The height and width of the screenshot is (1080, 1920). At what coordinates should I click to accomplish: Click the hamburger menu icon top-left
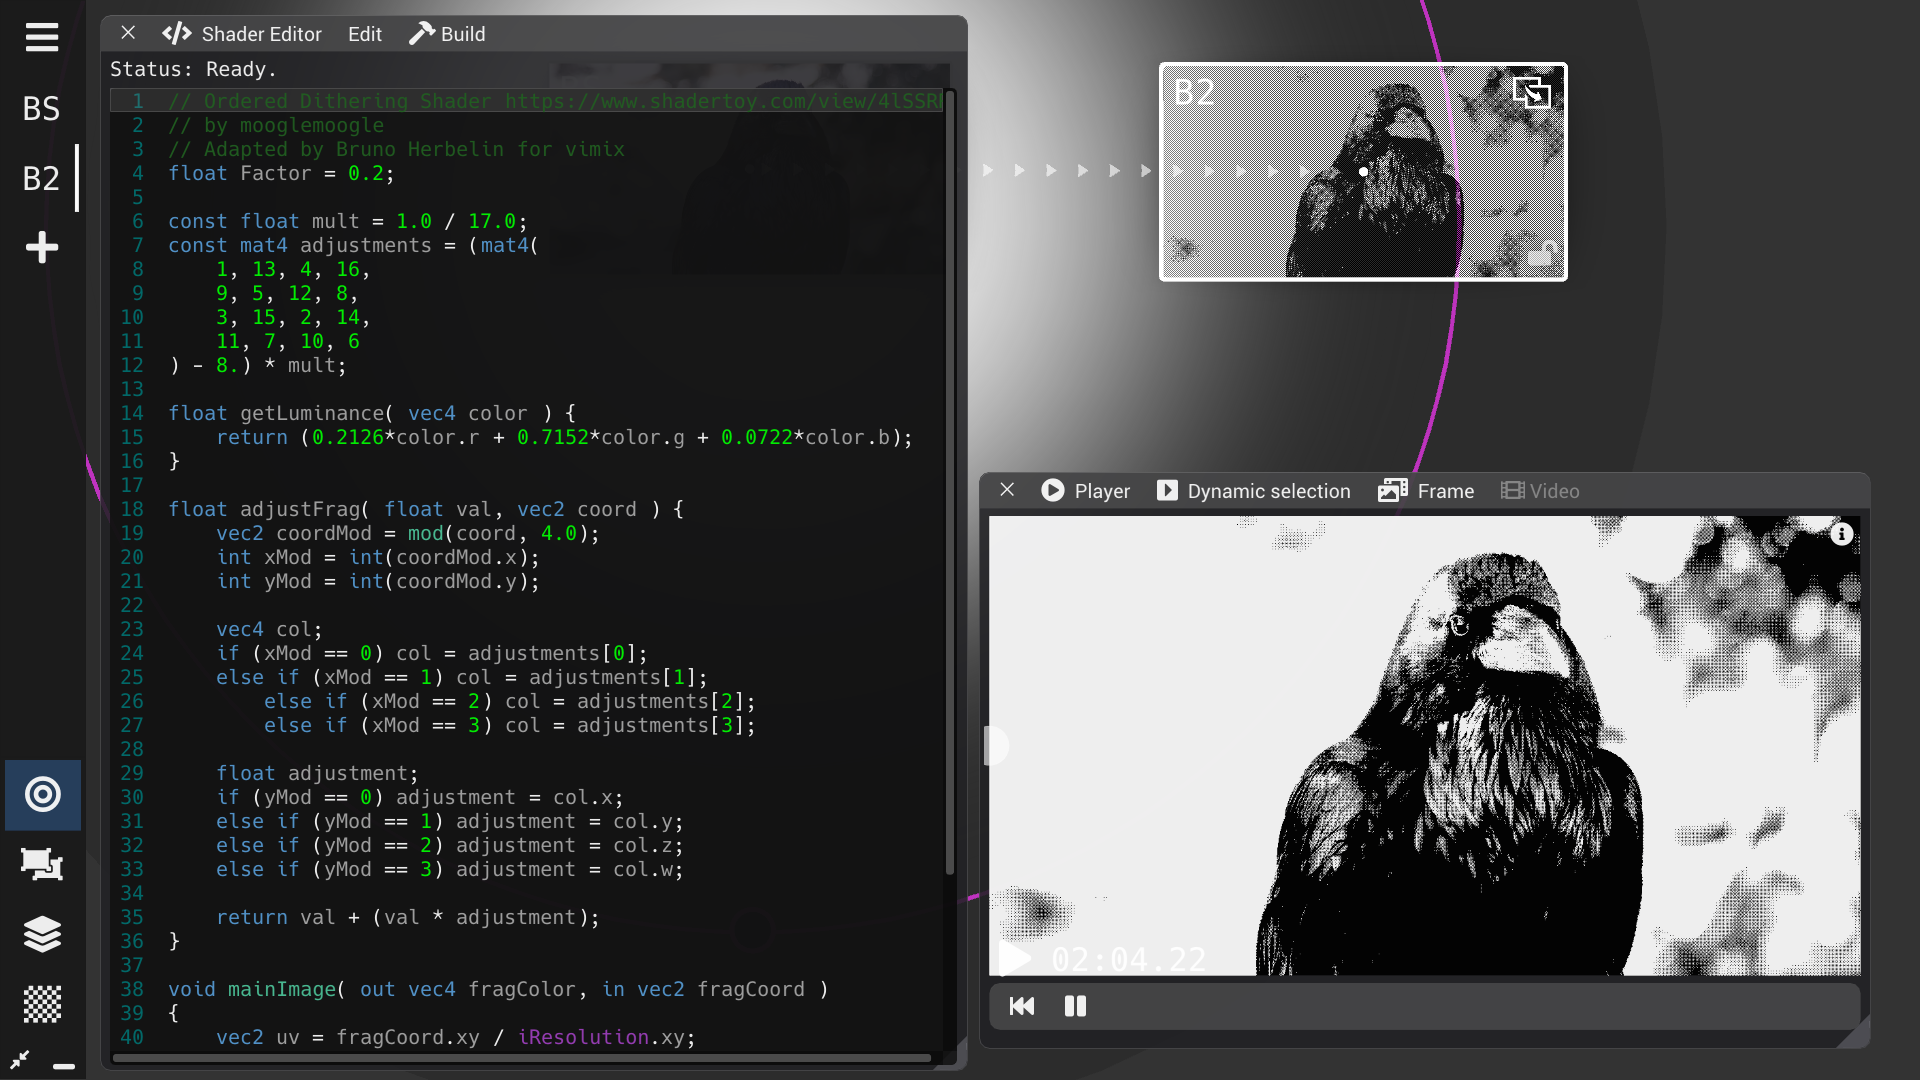[40, 37]
